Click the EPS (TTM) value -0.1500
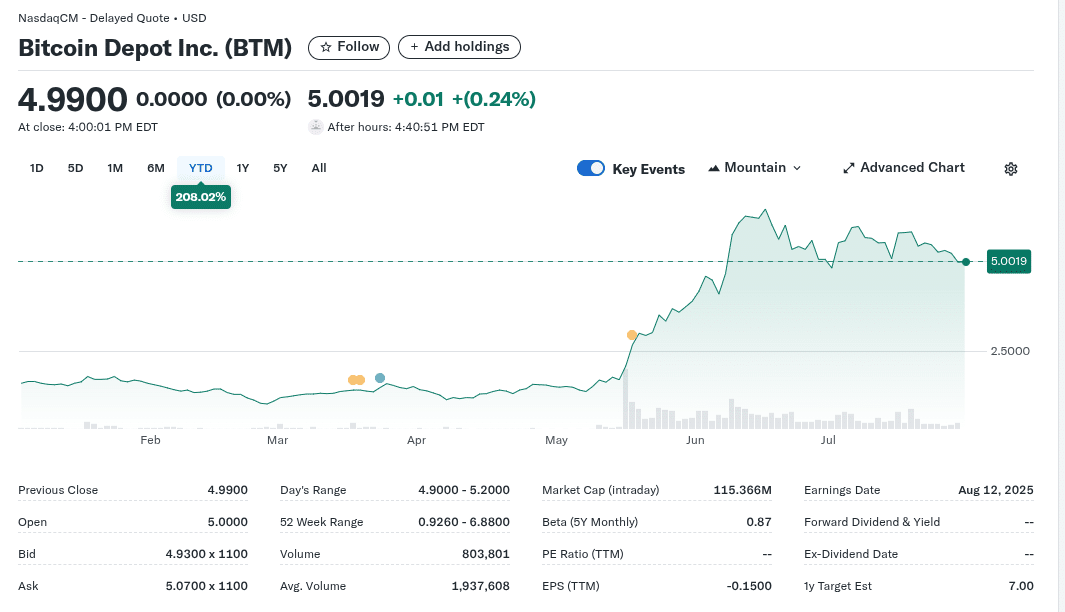1065x612 pixels. click(748, 586)
